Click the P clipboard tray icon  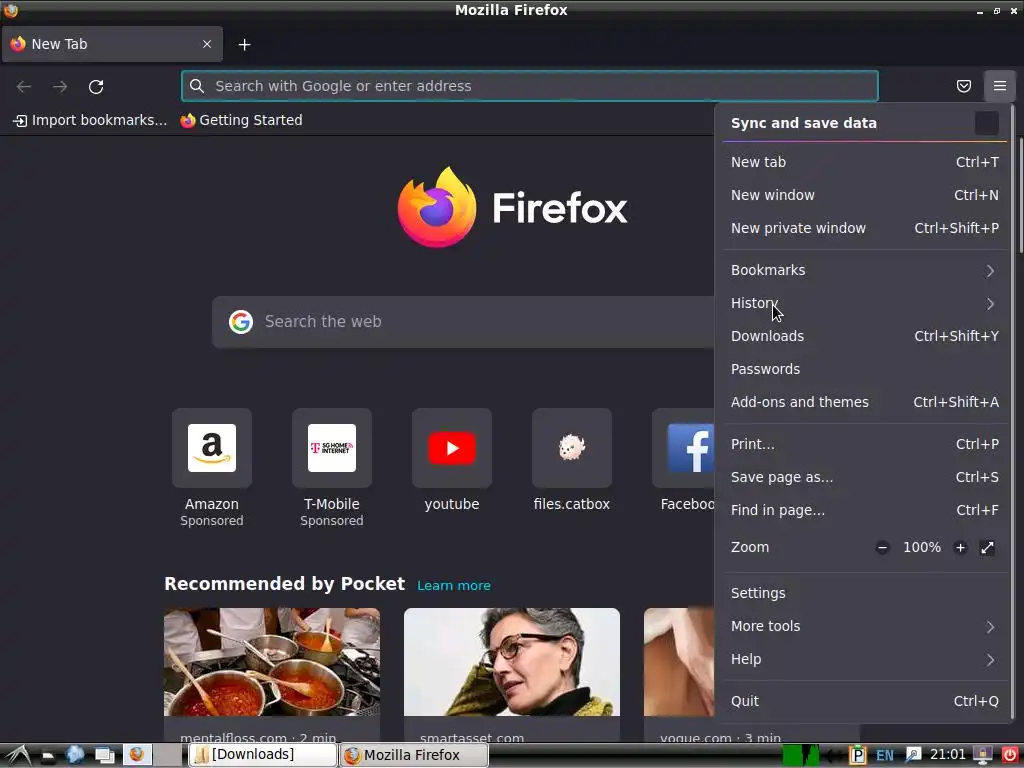(x=857, y=755)
